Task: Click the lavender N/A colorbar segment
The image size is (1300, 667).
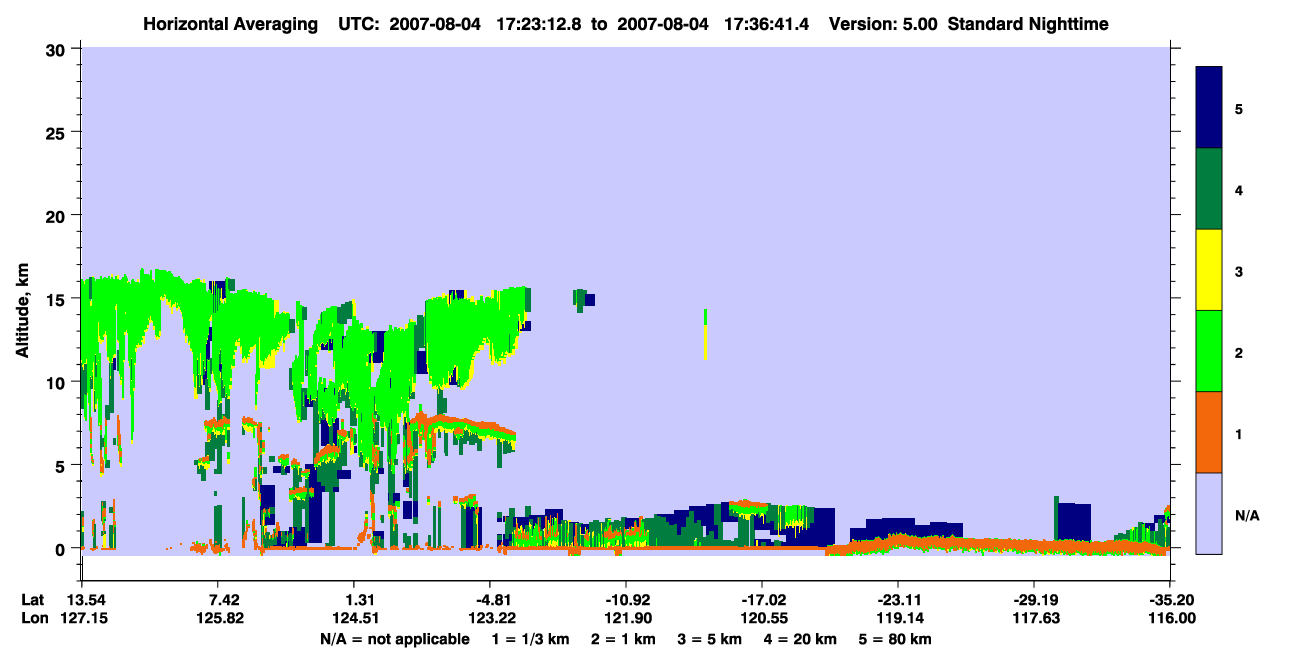Action: pyautogui.click(x=1209, y=513)
